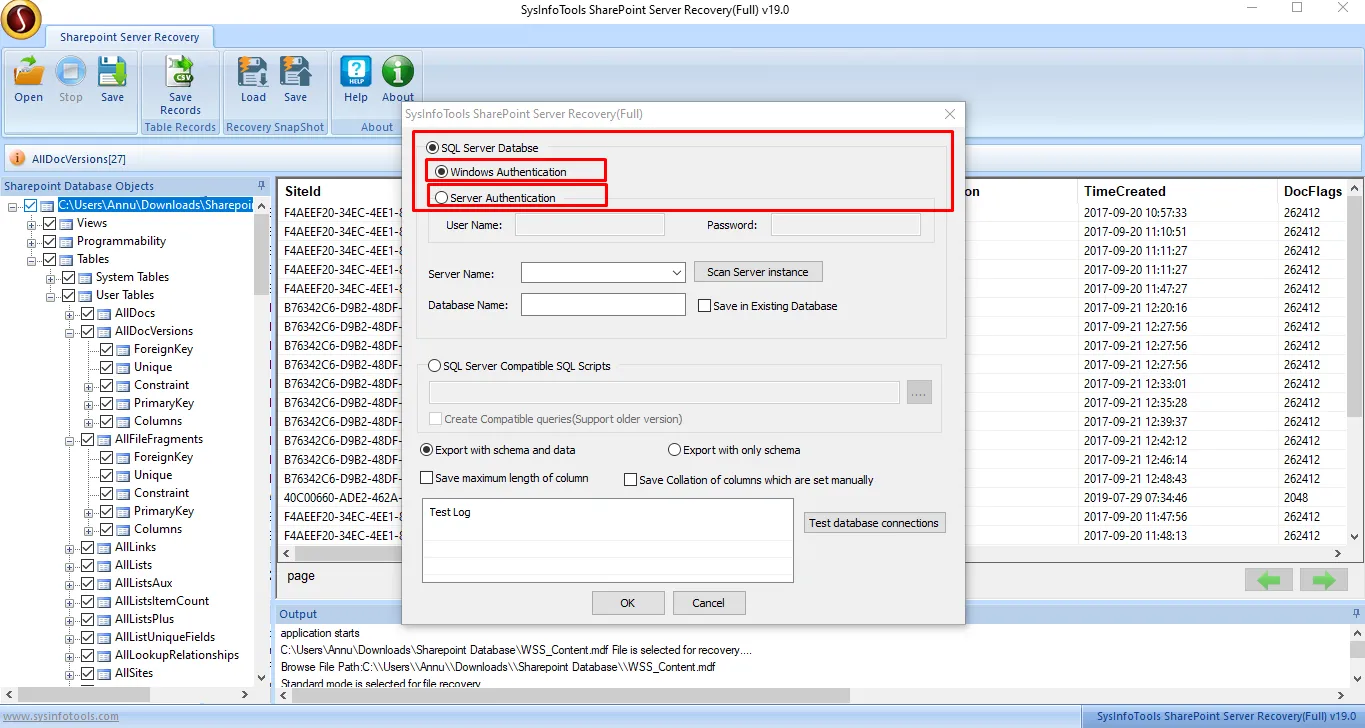The height and width of the screenshot is (728, 1365).
Task: Click the warning icon beside the AllDocVersions[27] tab
Action: point(18,158)
